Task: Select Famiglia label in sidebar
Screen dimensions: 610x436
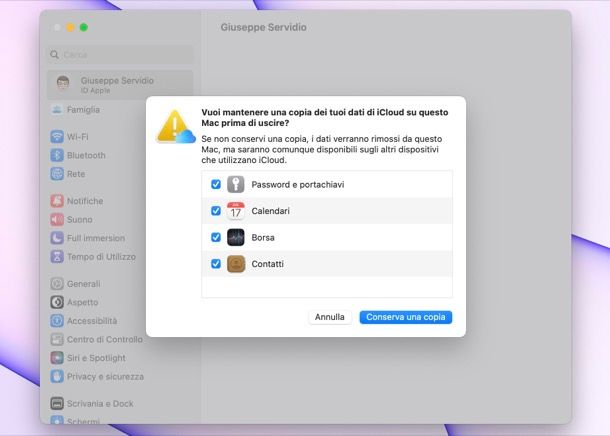Action: click(83, 110)
